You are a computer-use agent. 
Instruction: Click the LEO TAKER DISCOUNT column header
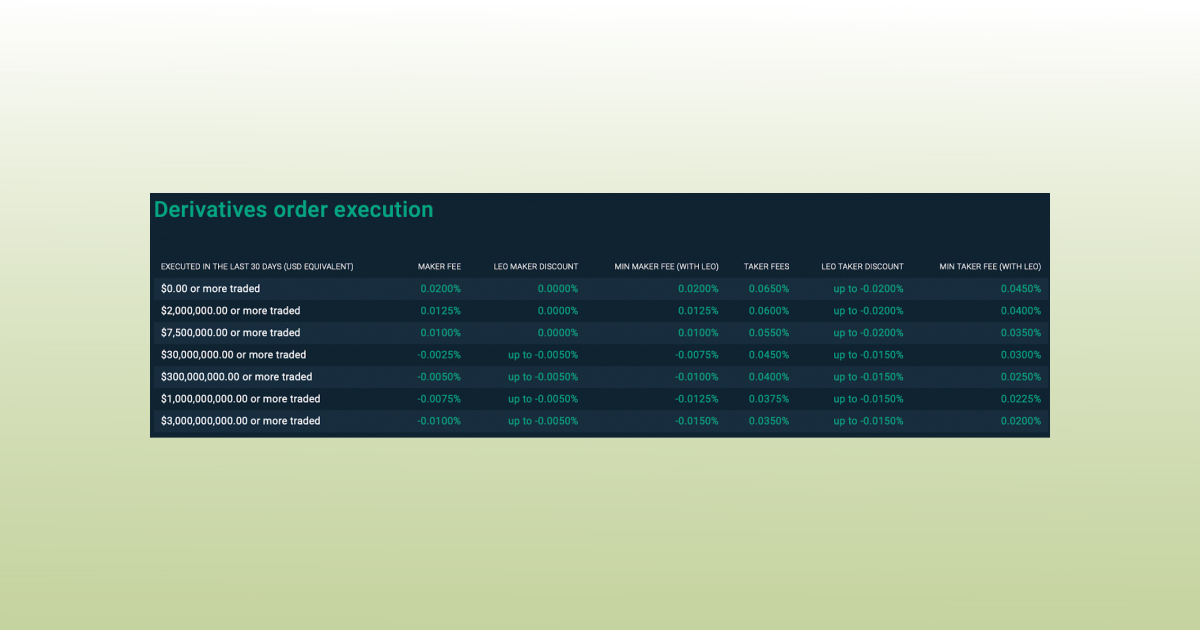[862, 266]
